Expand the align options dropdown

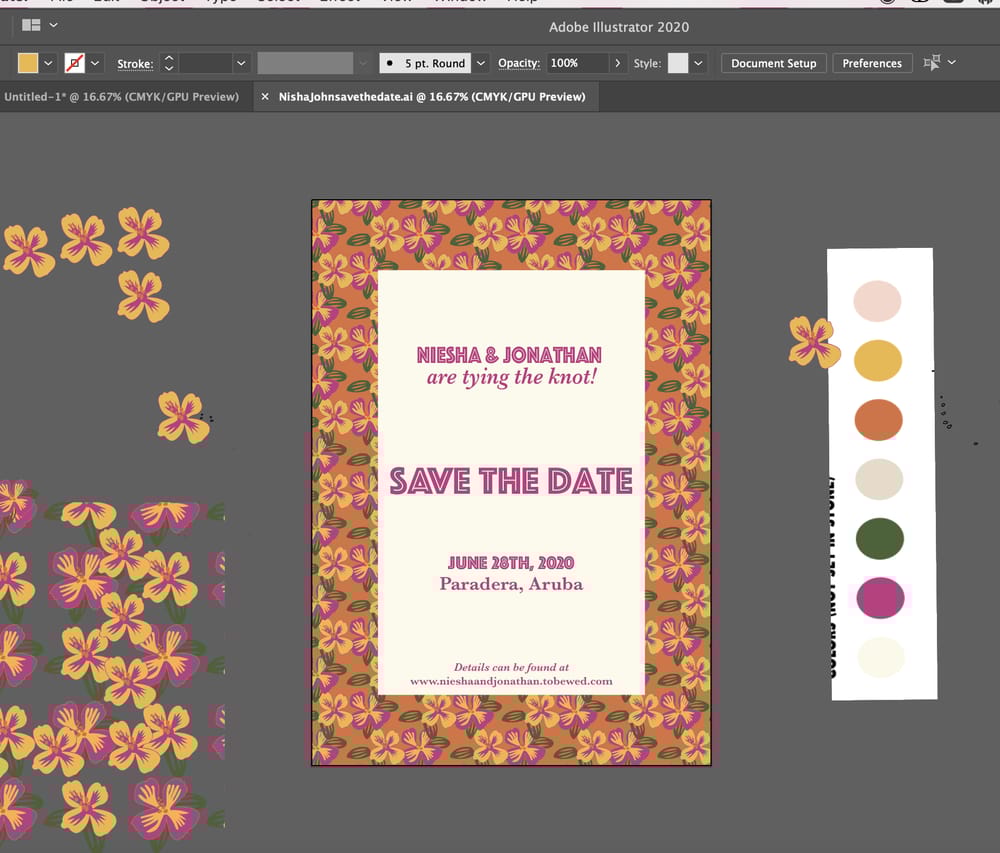tap(952, 62)
